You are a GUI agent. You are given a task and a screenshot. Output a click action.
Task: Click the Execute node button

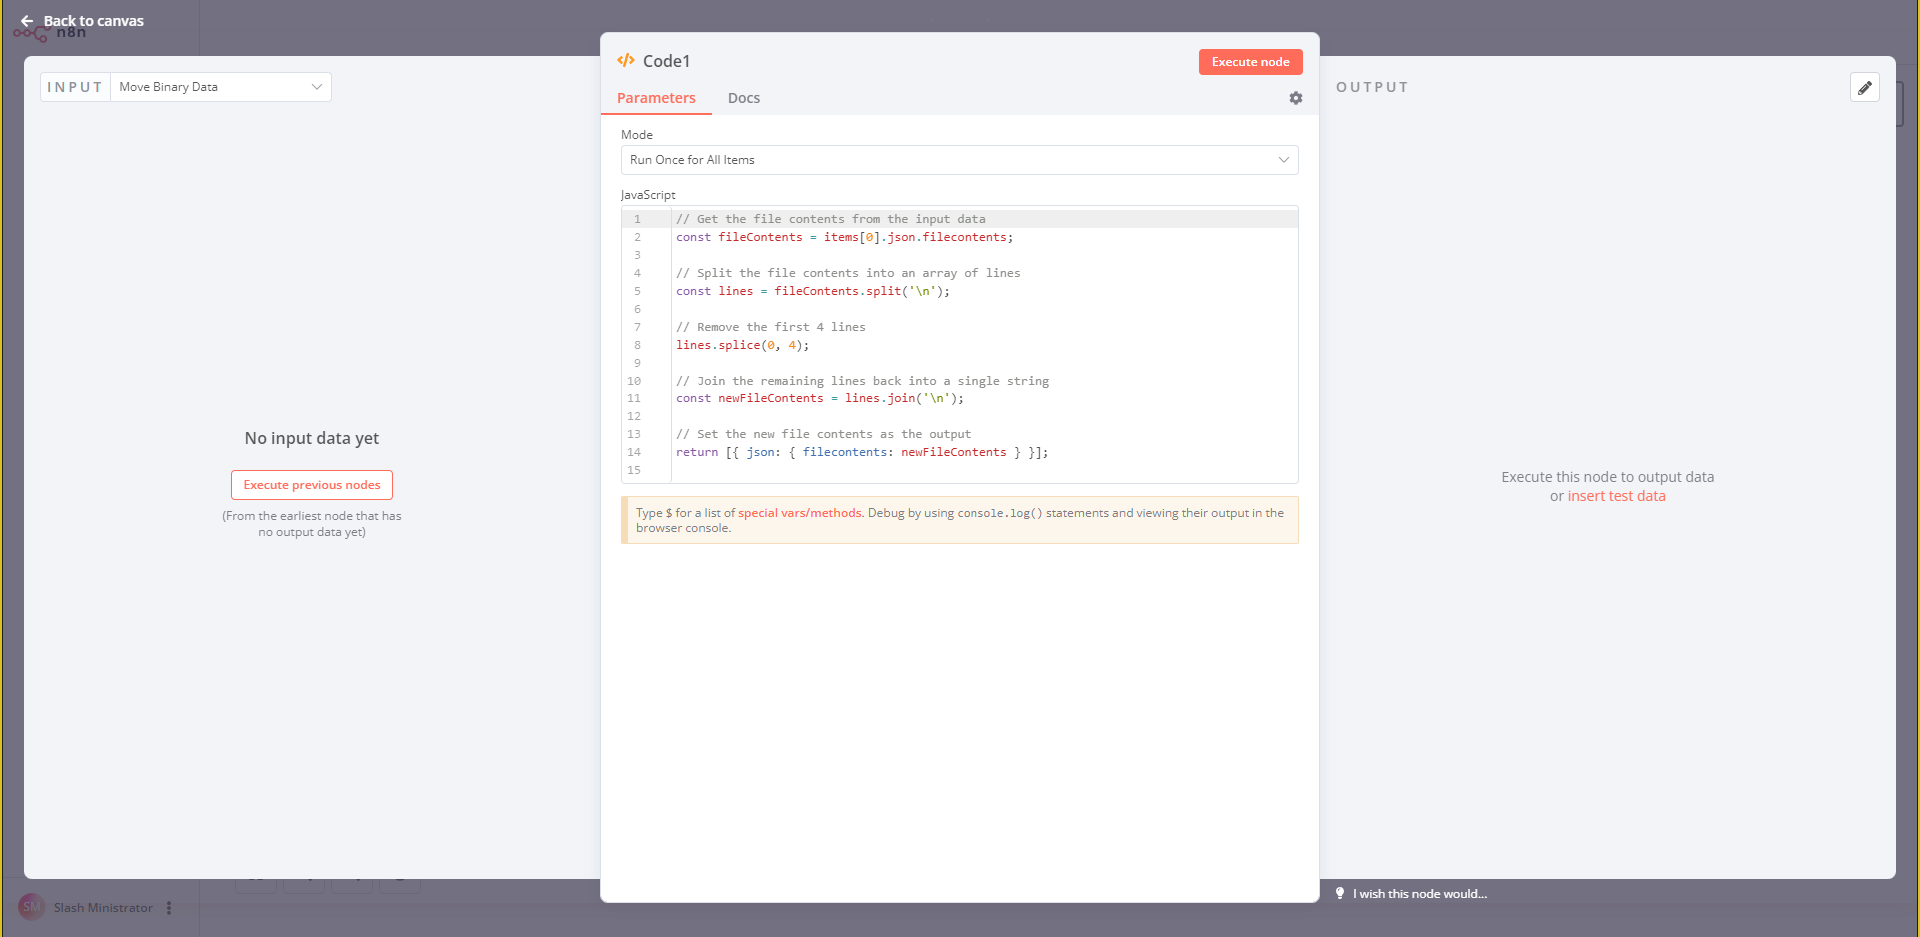(1251, 62)
